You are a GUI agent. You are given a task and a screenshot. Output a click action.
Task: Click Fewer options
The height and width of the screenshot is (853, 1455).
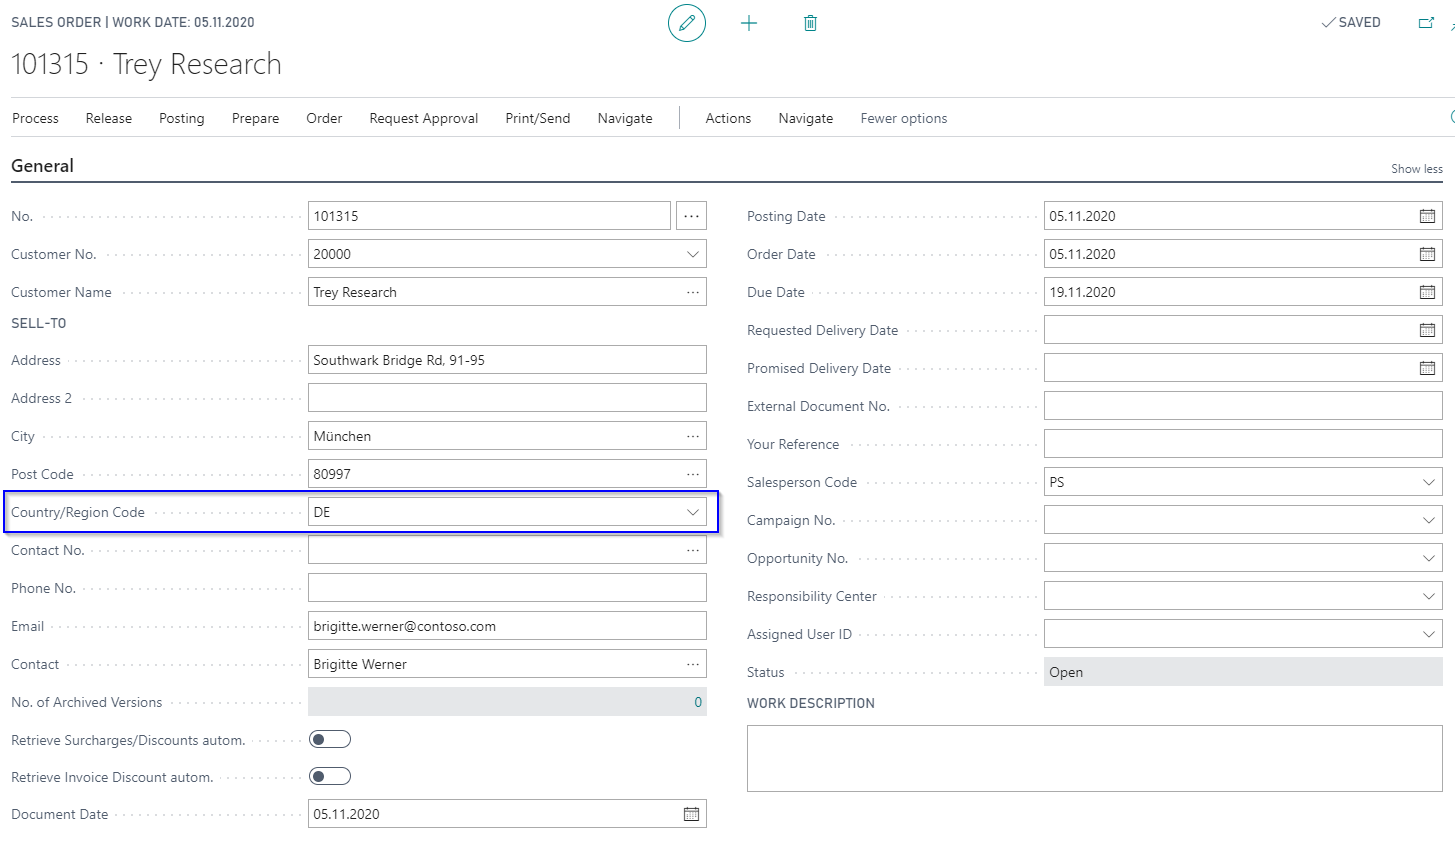point(904,118)
